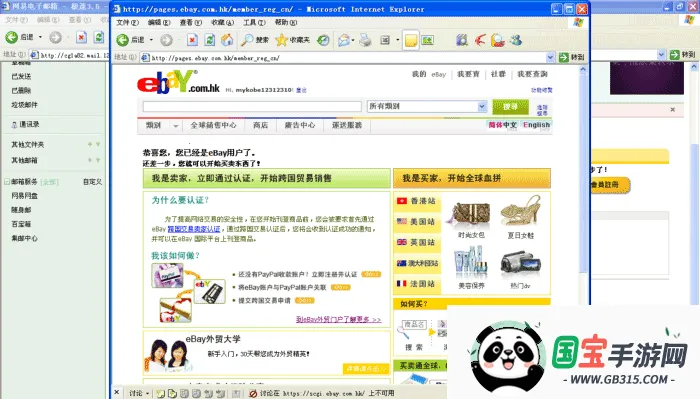The height and width of the screenshot is (399, 700).
Task: Open the 文件(F) menu in eBay window
Action: pyautogui.click(x=127, y=22)
